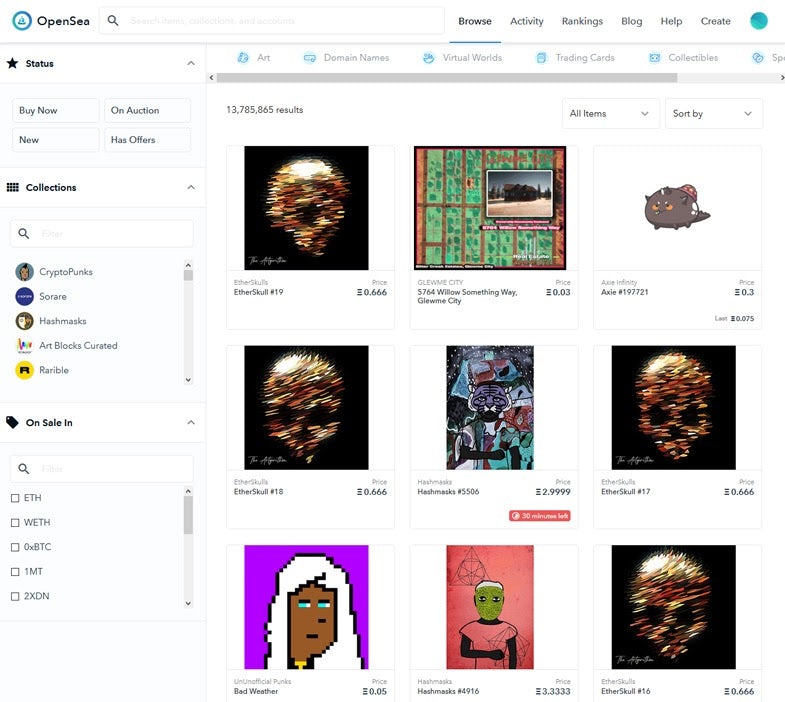Open the All Items dropdown
Screen dimensions: 785x702
pos(610,114)
